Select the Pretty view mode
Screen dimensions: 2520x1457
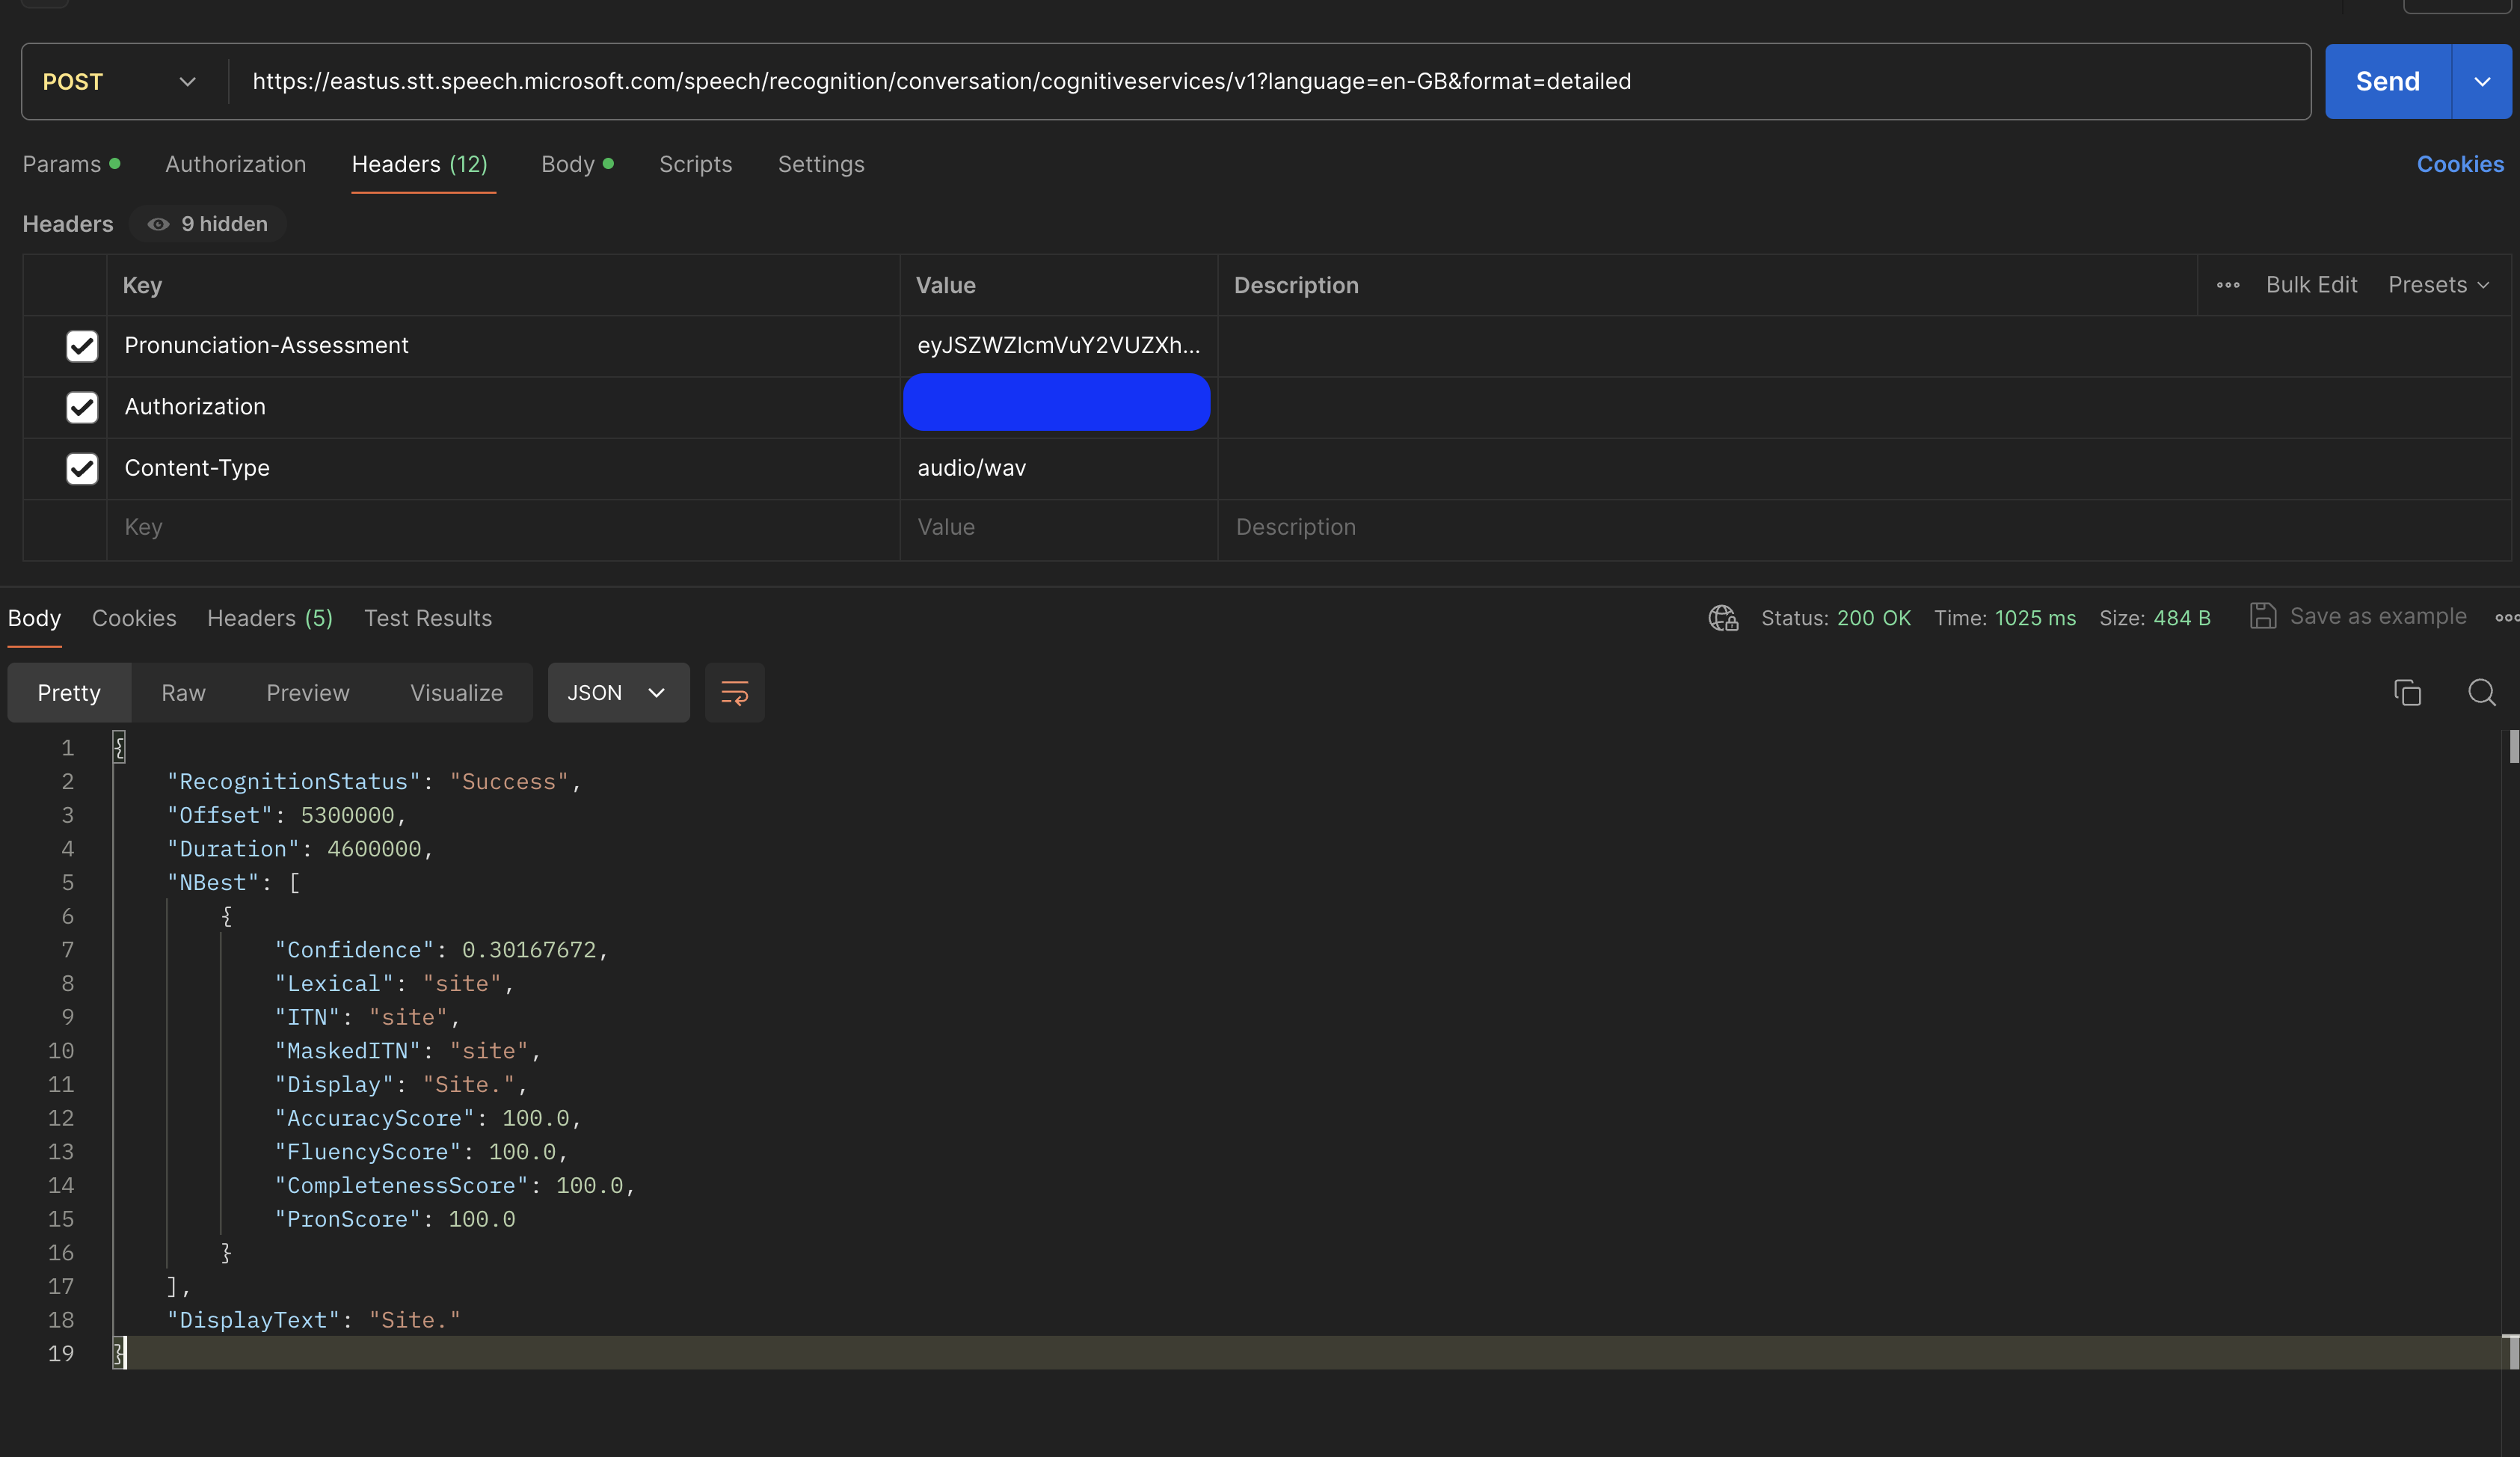(x=69, y=693)
